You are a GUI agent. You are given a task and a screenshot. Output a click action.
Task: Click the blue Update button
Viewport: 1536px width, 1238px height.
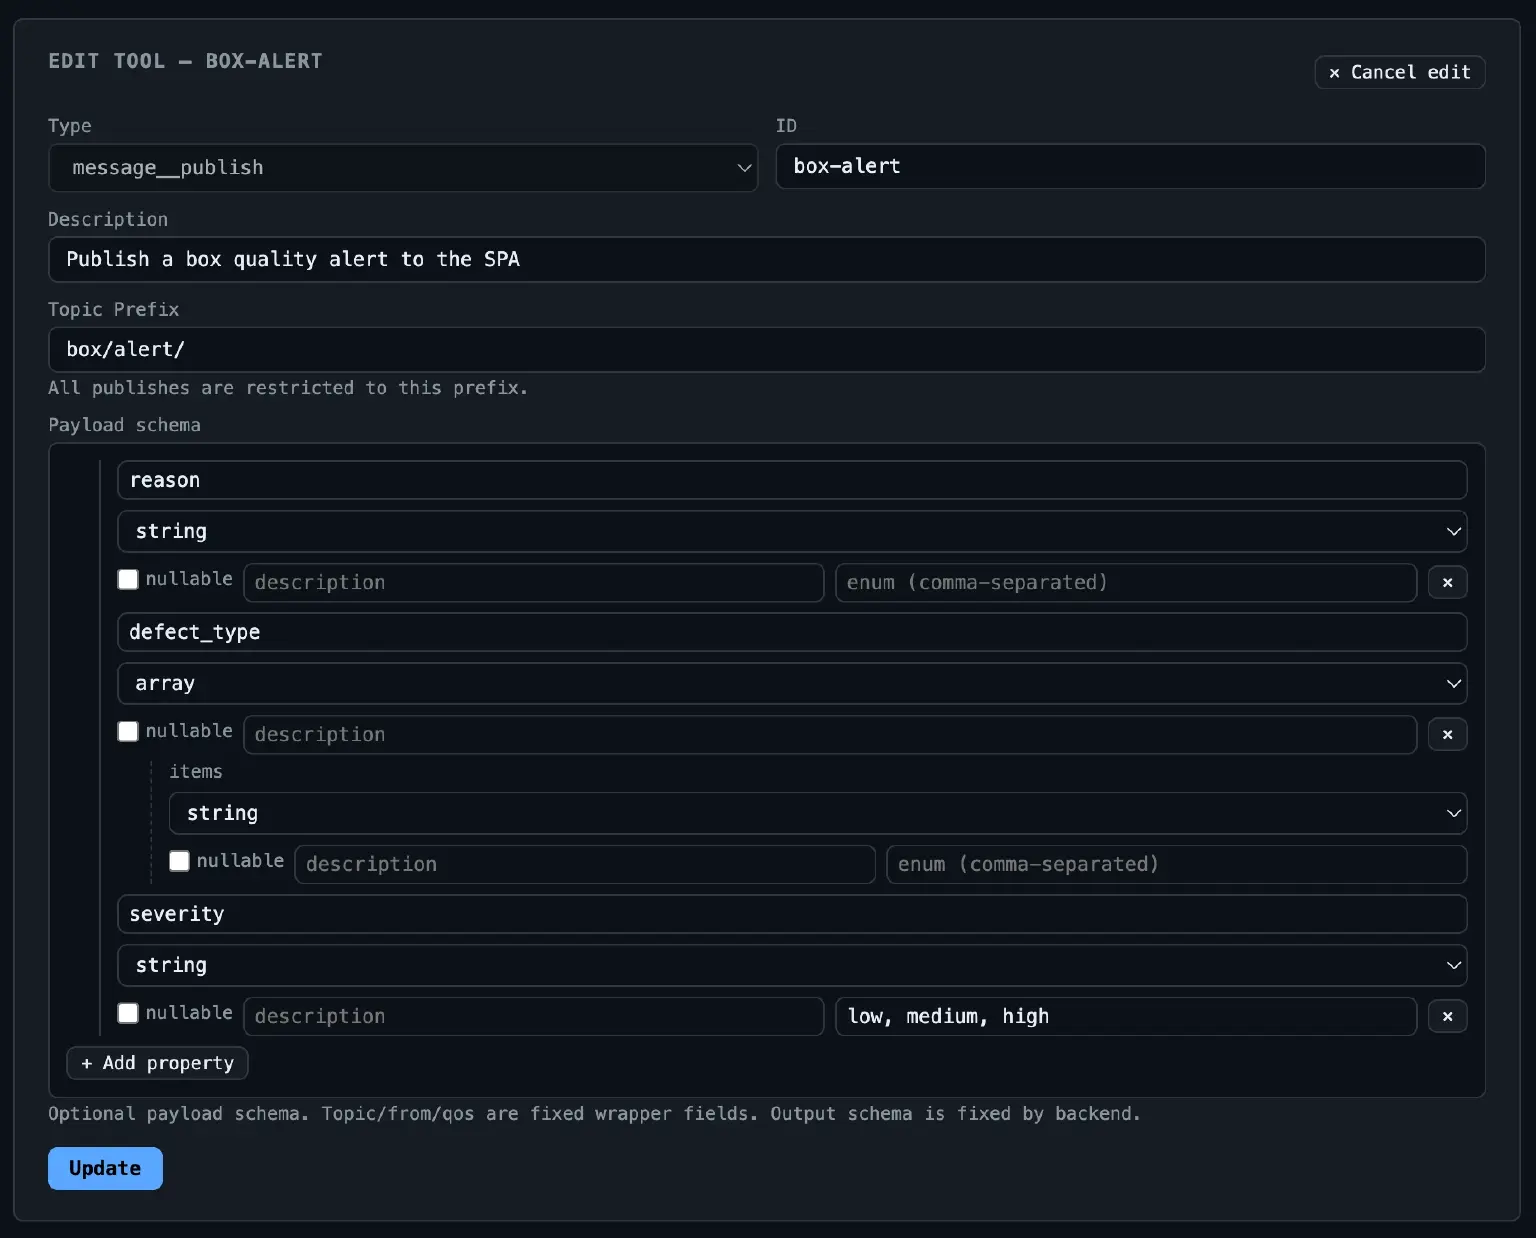(105, 1168)
